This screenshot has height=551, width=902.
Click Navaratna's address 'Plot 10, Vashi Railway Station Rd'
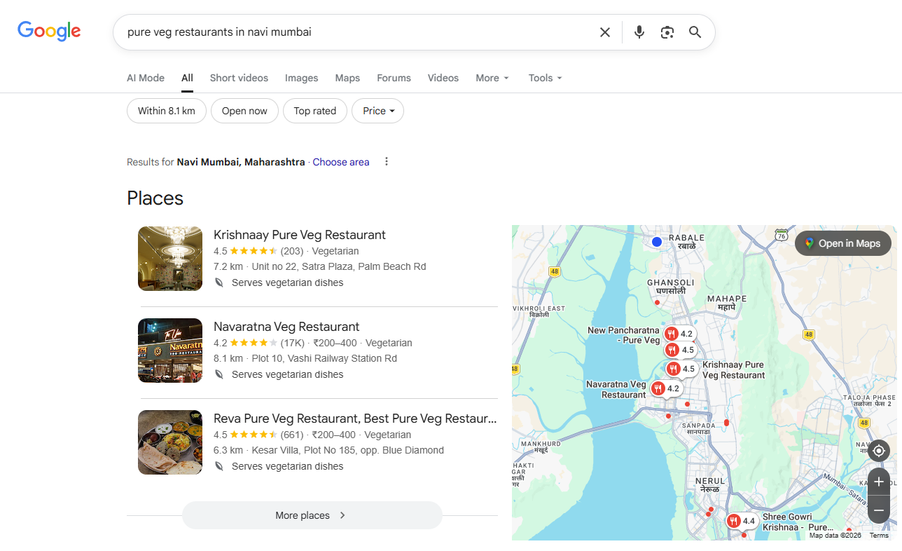(x=324, y=358)
